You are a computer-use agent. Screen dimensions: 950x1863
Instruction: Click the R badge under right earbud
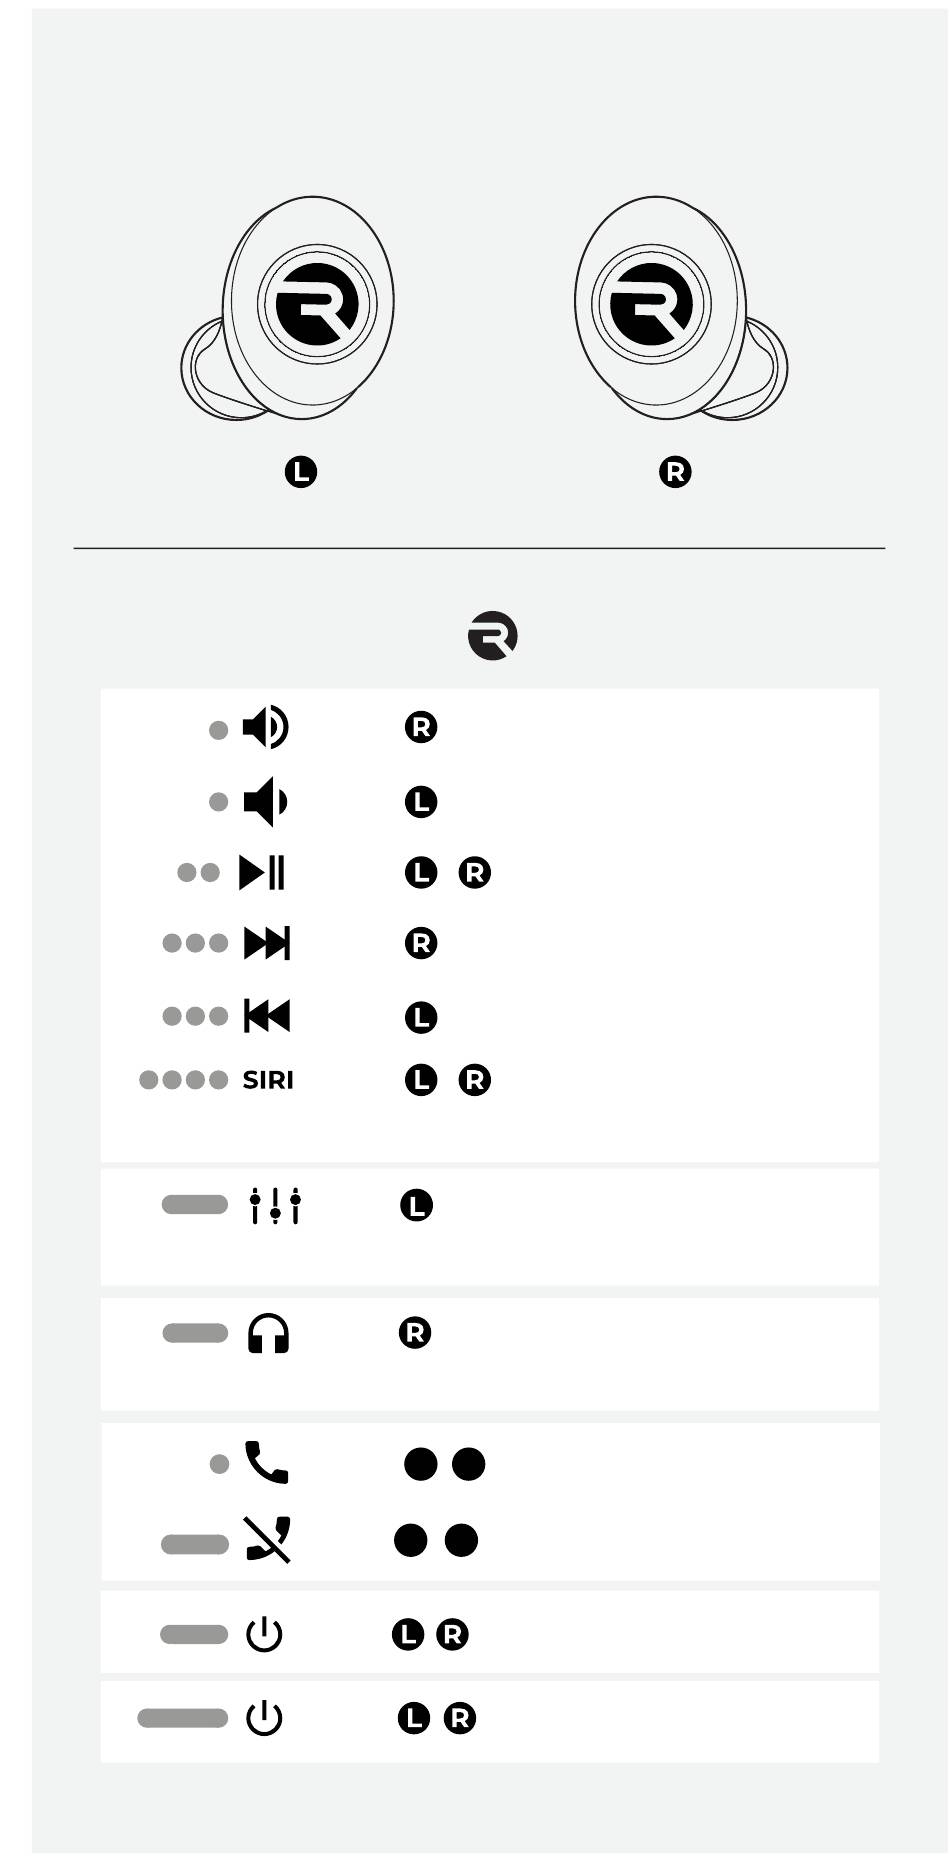[675, 472]
